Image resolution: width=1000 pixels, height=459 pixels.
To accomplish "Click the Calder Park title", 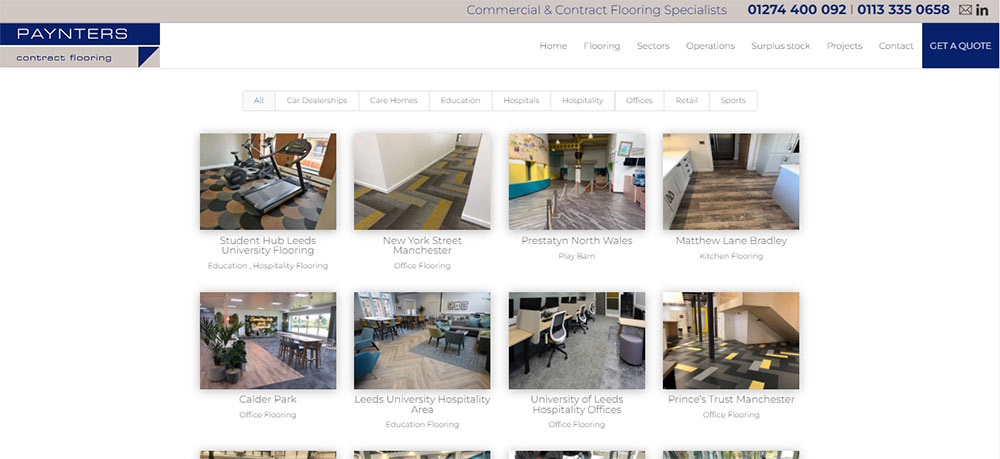I will (268, 400).
